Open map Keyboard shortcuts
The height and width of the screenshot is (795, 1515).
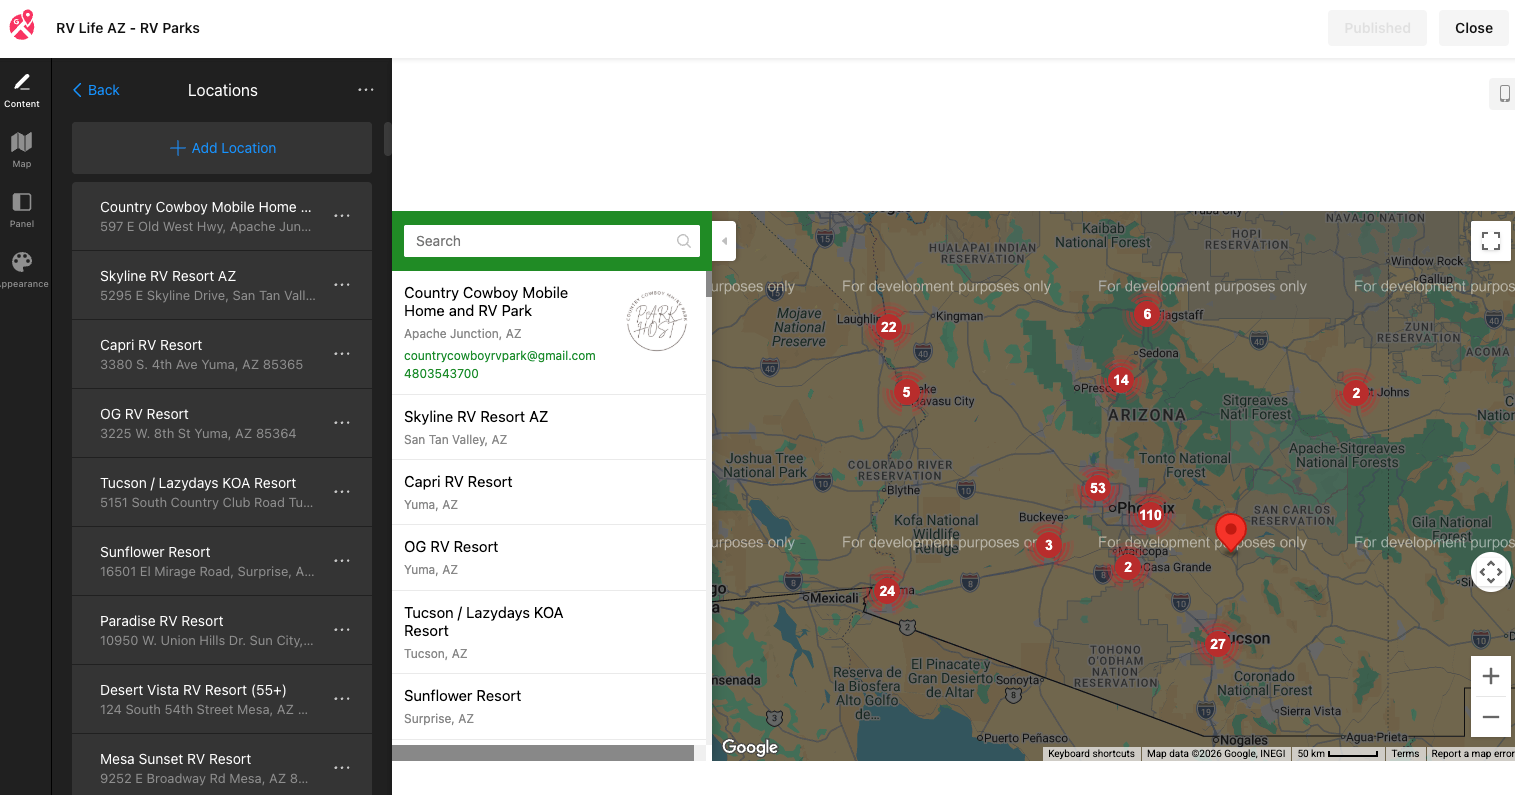pyautogui.click(x=1091, y=754)
